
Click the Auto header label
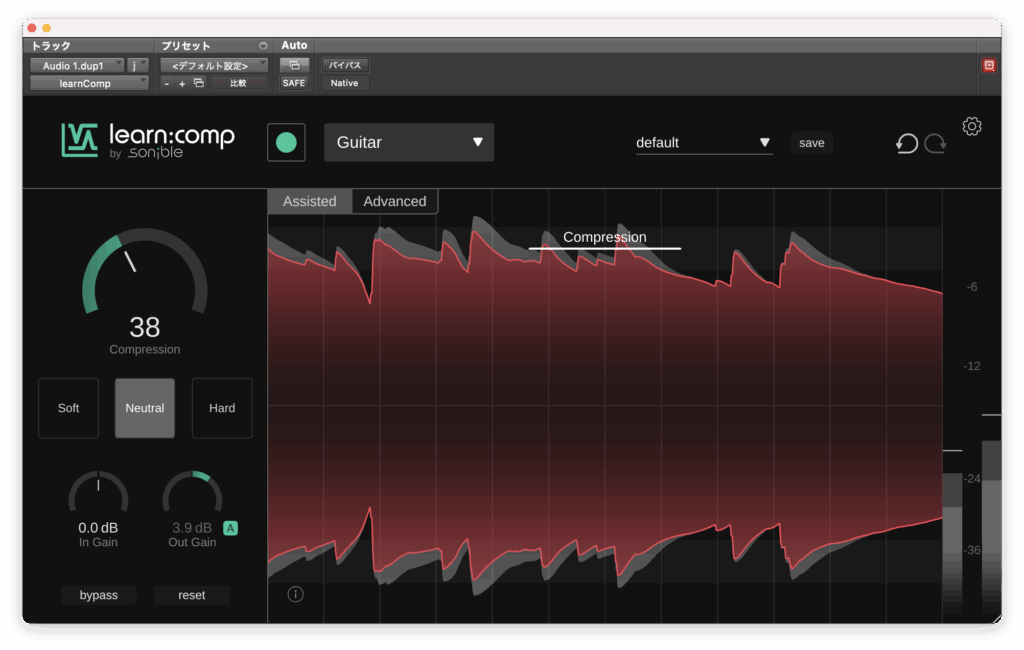tap(295, 45)
